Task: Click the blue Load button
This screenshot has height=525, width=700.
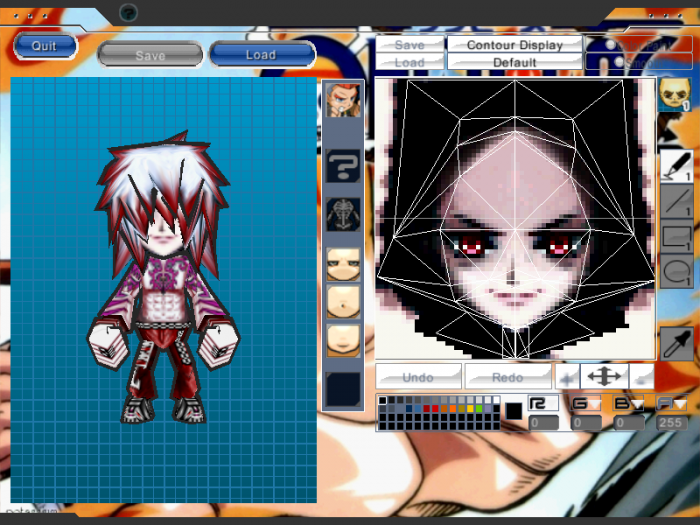Action: (262, 54)
